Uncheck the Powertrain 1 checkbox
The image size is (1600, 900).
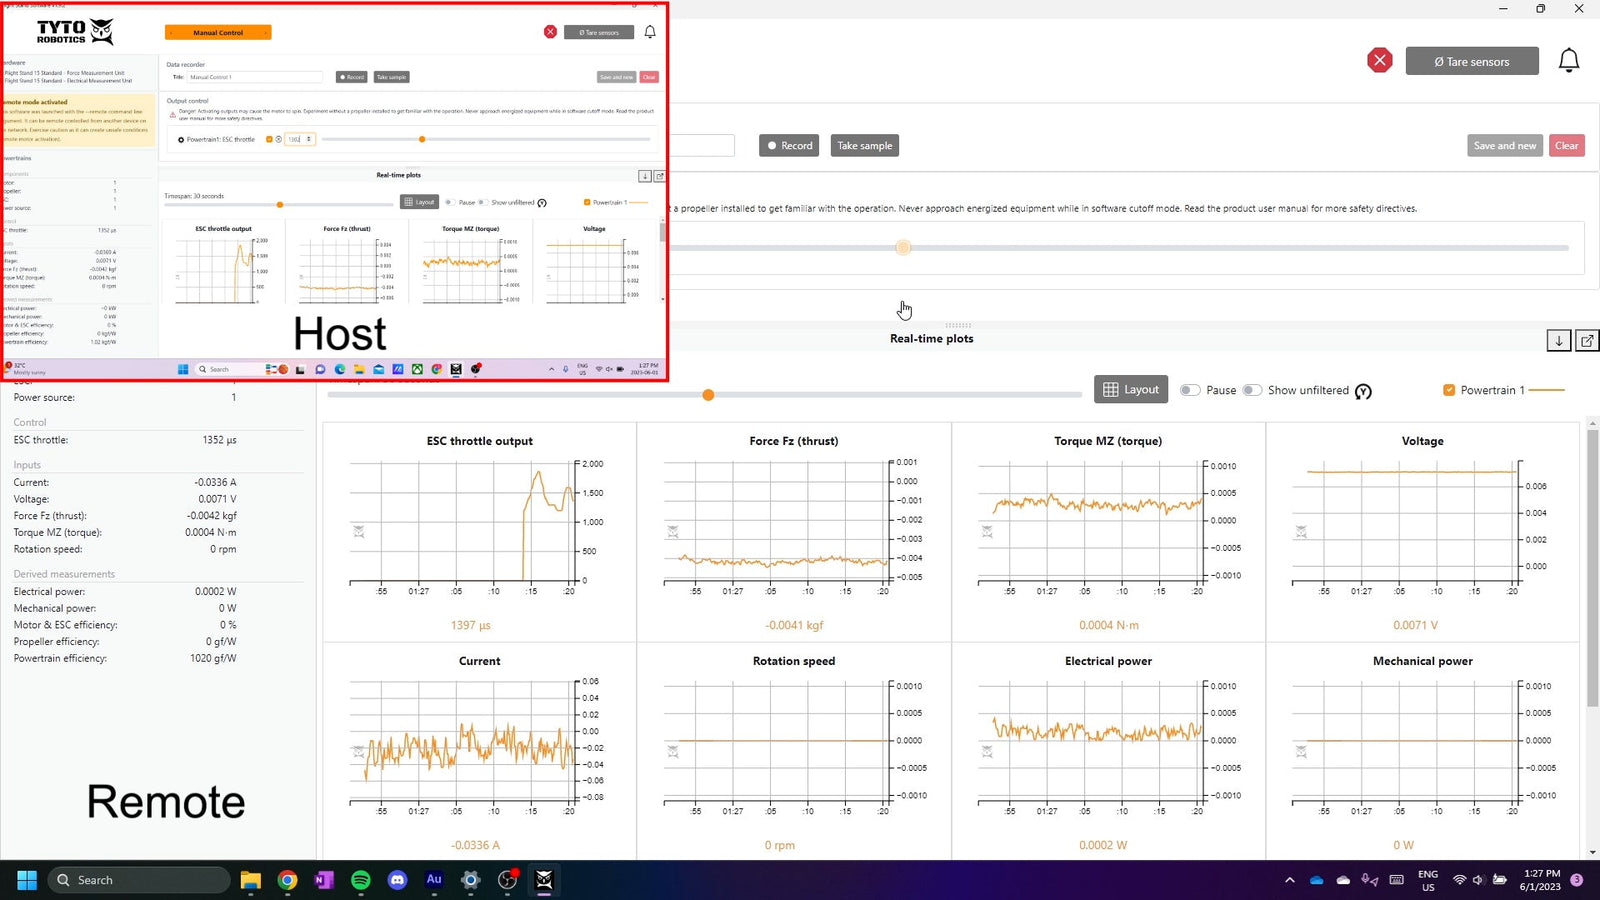point(1449,390)
